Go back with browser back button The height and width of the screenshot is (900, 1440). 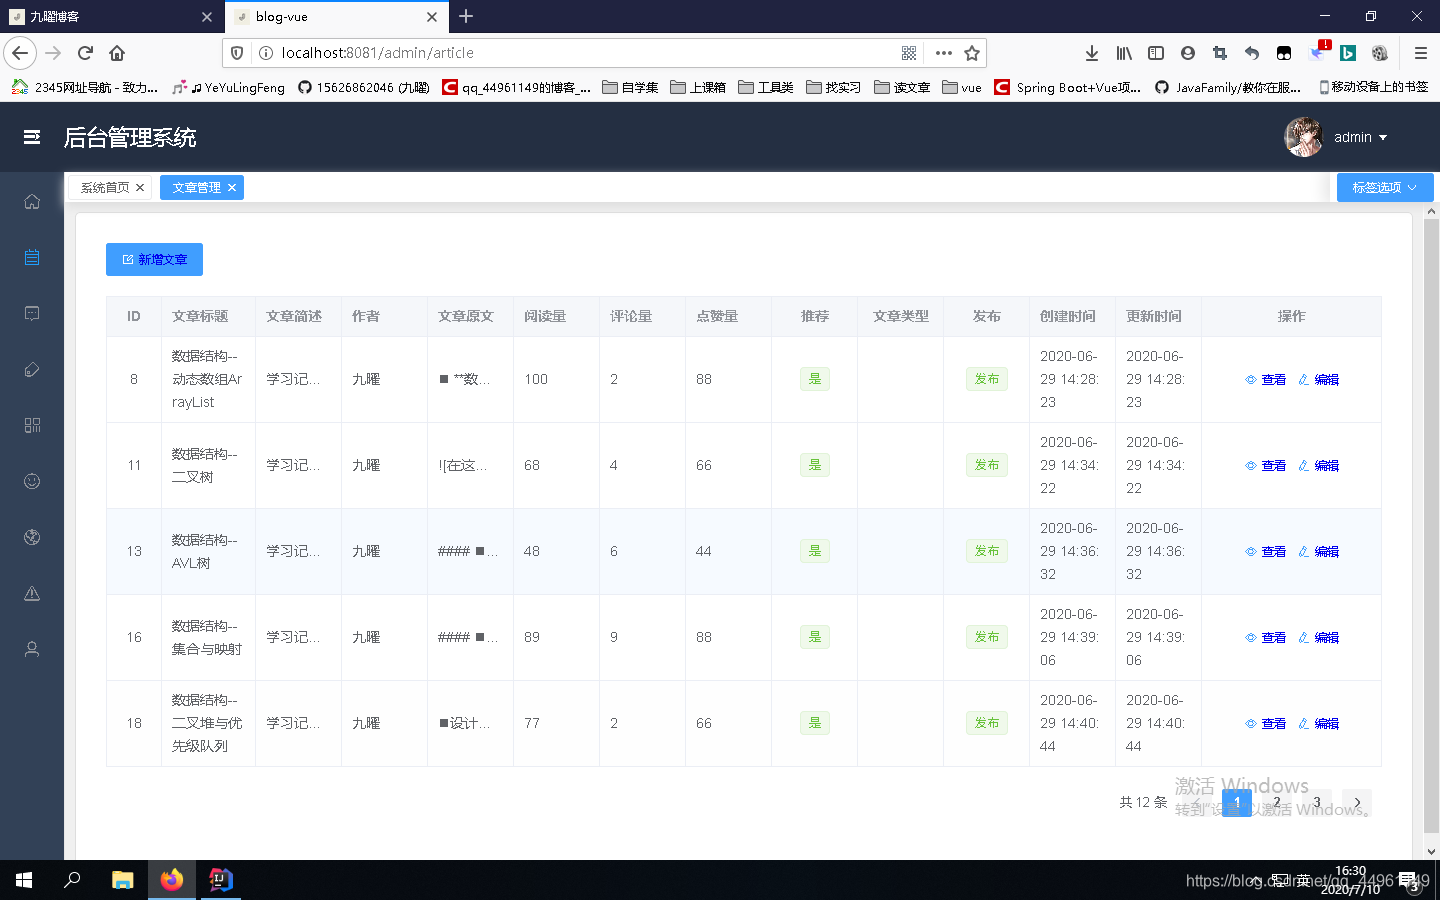[x=20, y=53]
